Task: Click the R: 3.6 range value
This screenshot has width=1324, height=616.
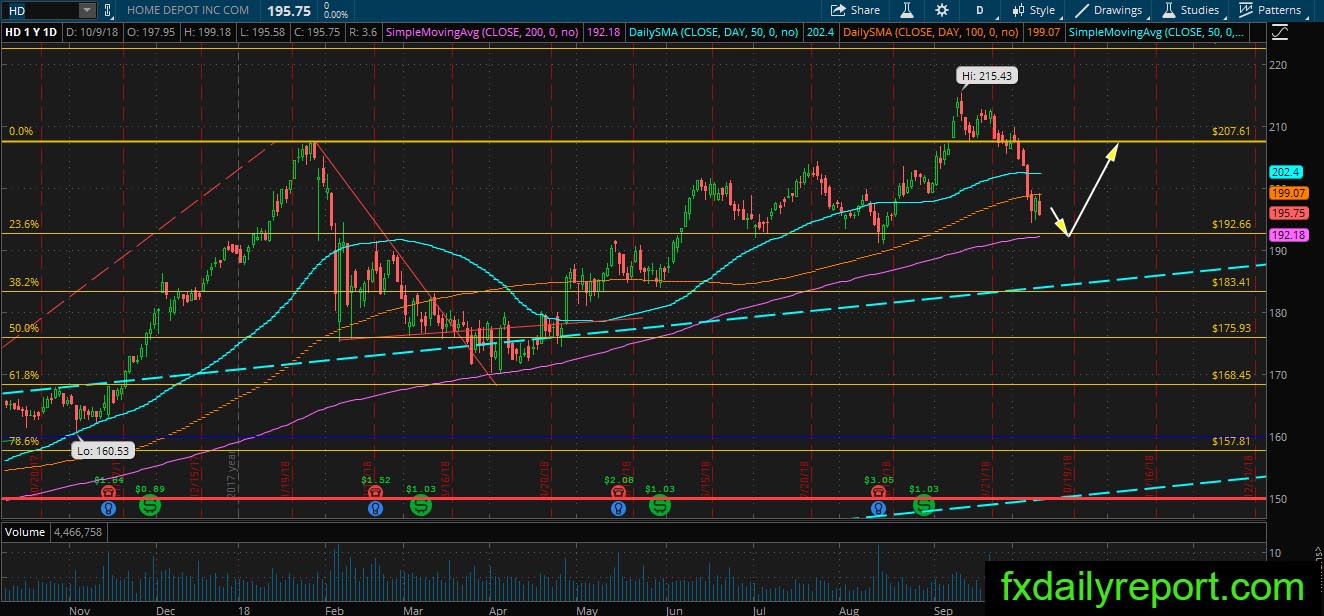Action: [x=366, y=33]
